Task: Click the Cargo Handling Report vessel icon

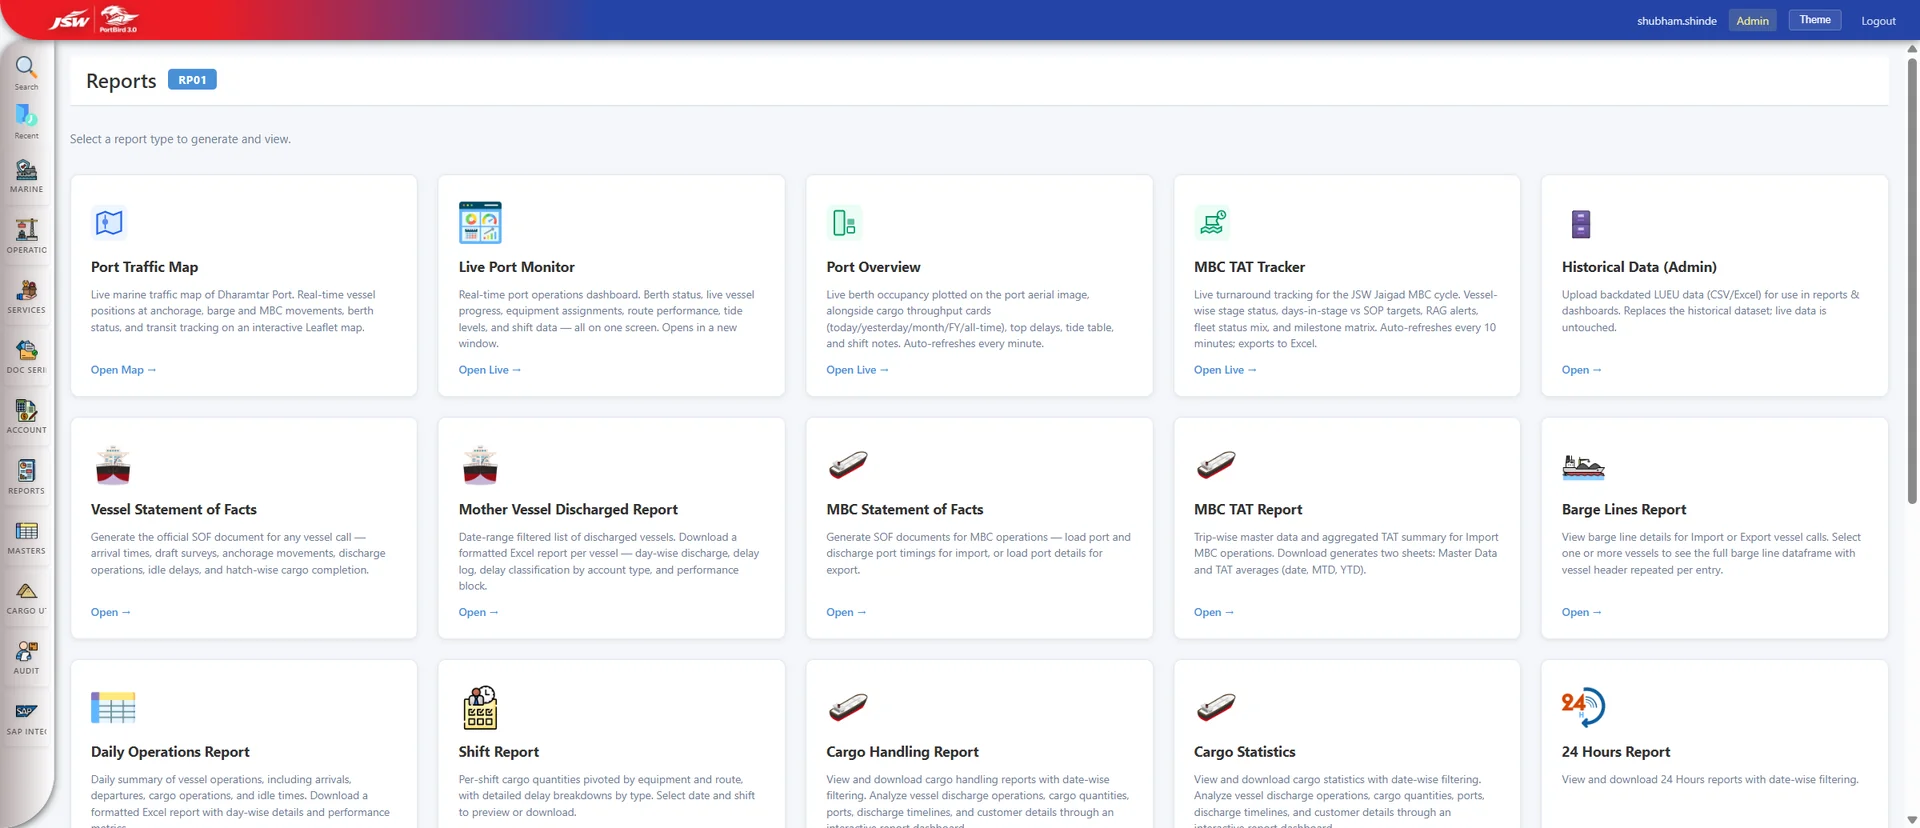Action: pos(848,707)
